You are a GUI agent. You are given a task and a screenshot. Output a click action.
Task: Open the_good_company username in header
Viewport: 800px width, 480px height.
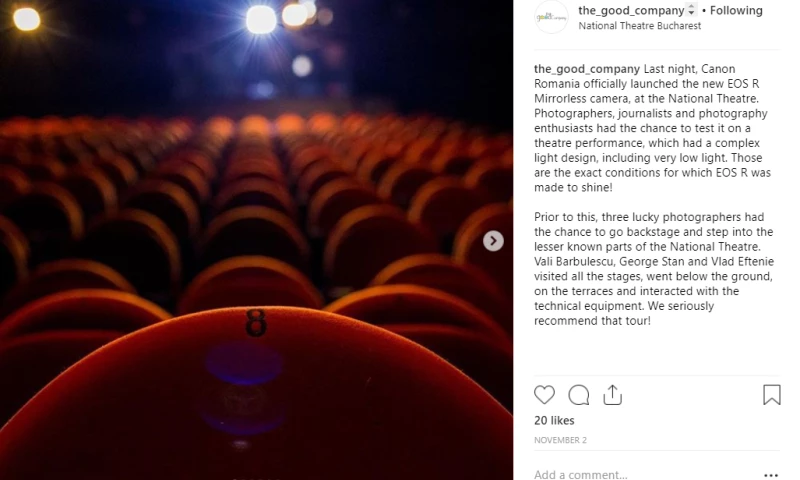pyautogui.click(x=631, y=10)
